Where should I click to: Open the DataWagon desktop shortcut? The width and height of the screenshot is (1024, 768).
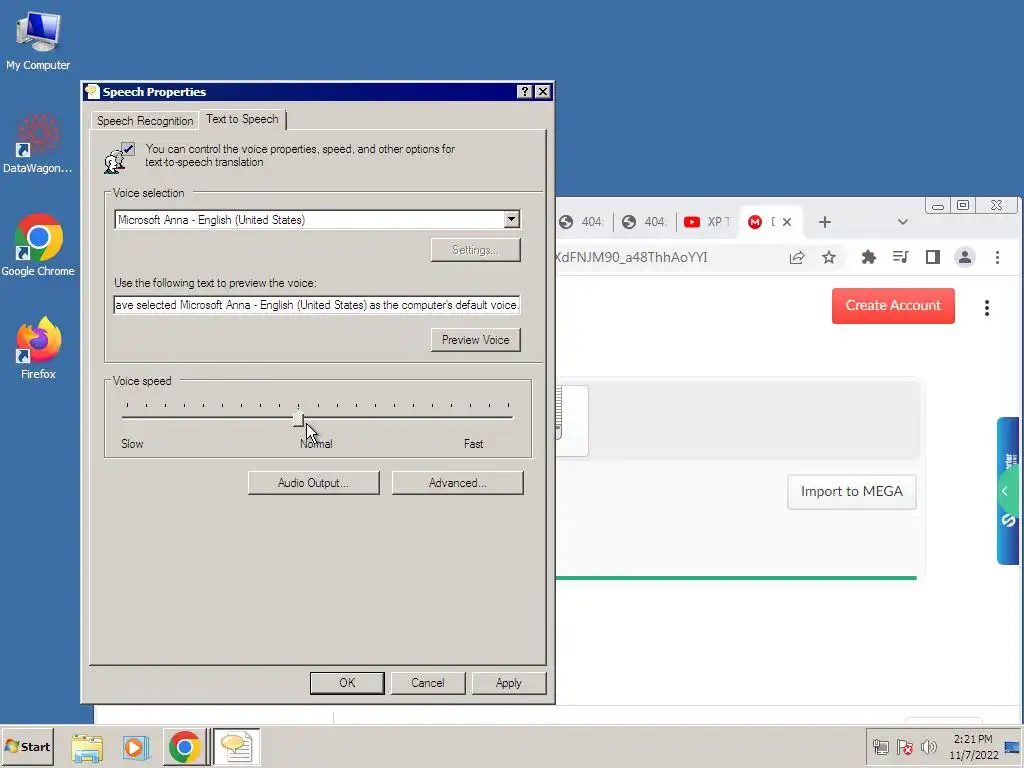[x=38, y=144]
